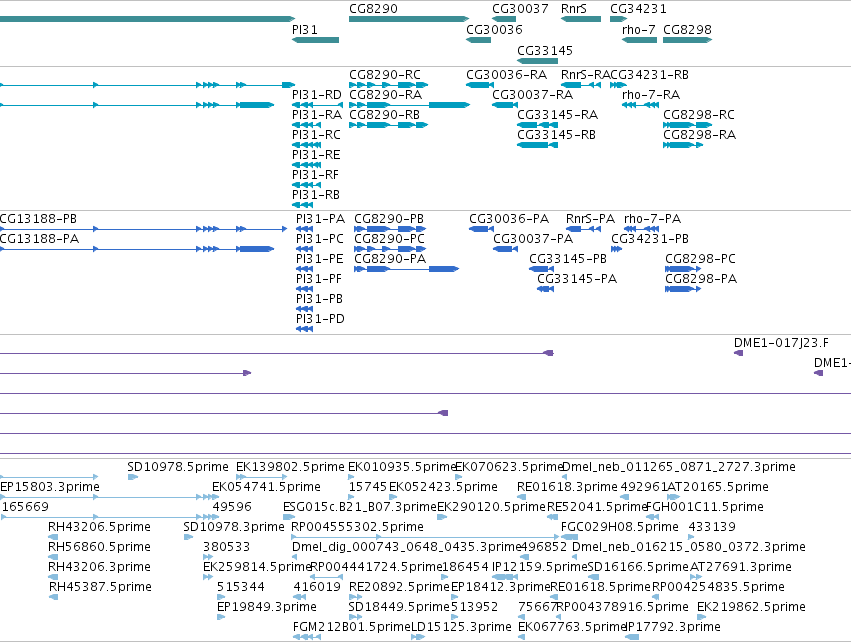The image size is (851, 642).
Task: Select the CG30037 gene label
Action: 520,9
